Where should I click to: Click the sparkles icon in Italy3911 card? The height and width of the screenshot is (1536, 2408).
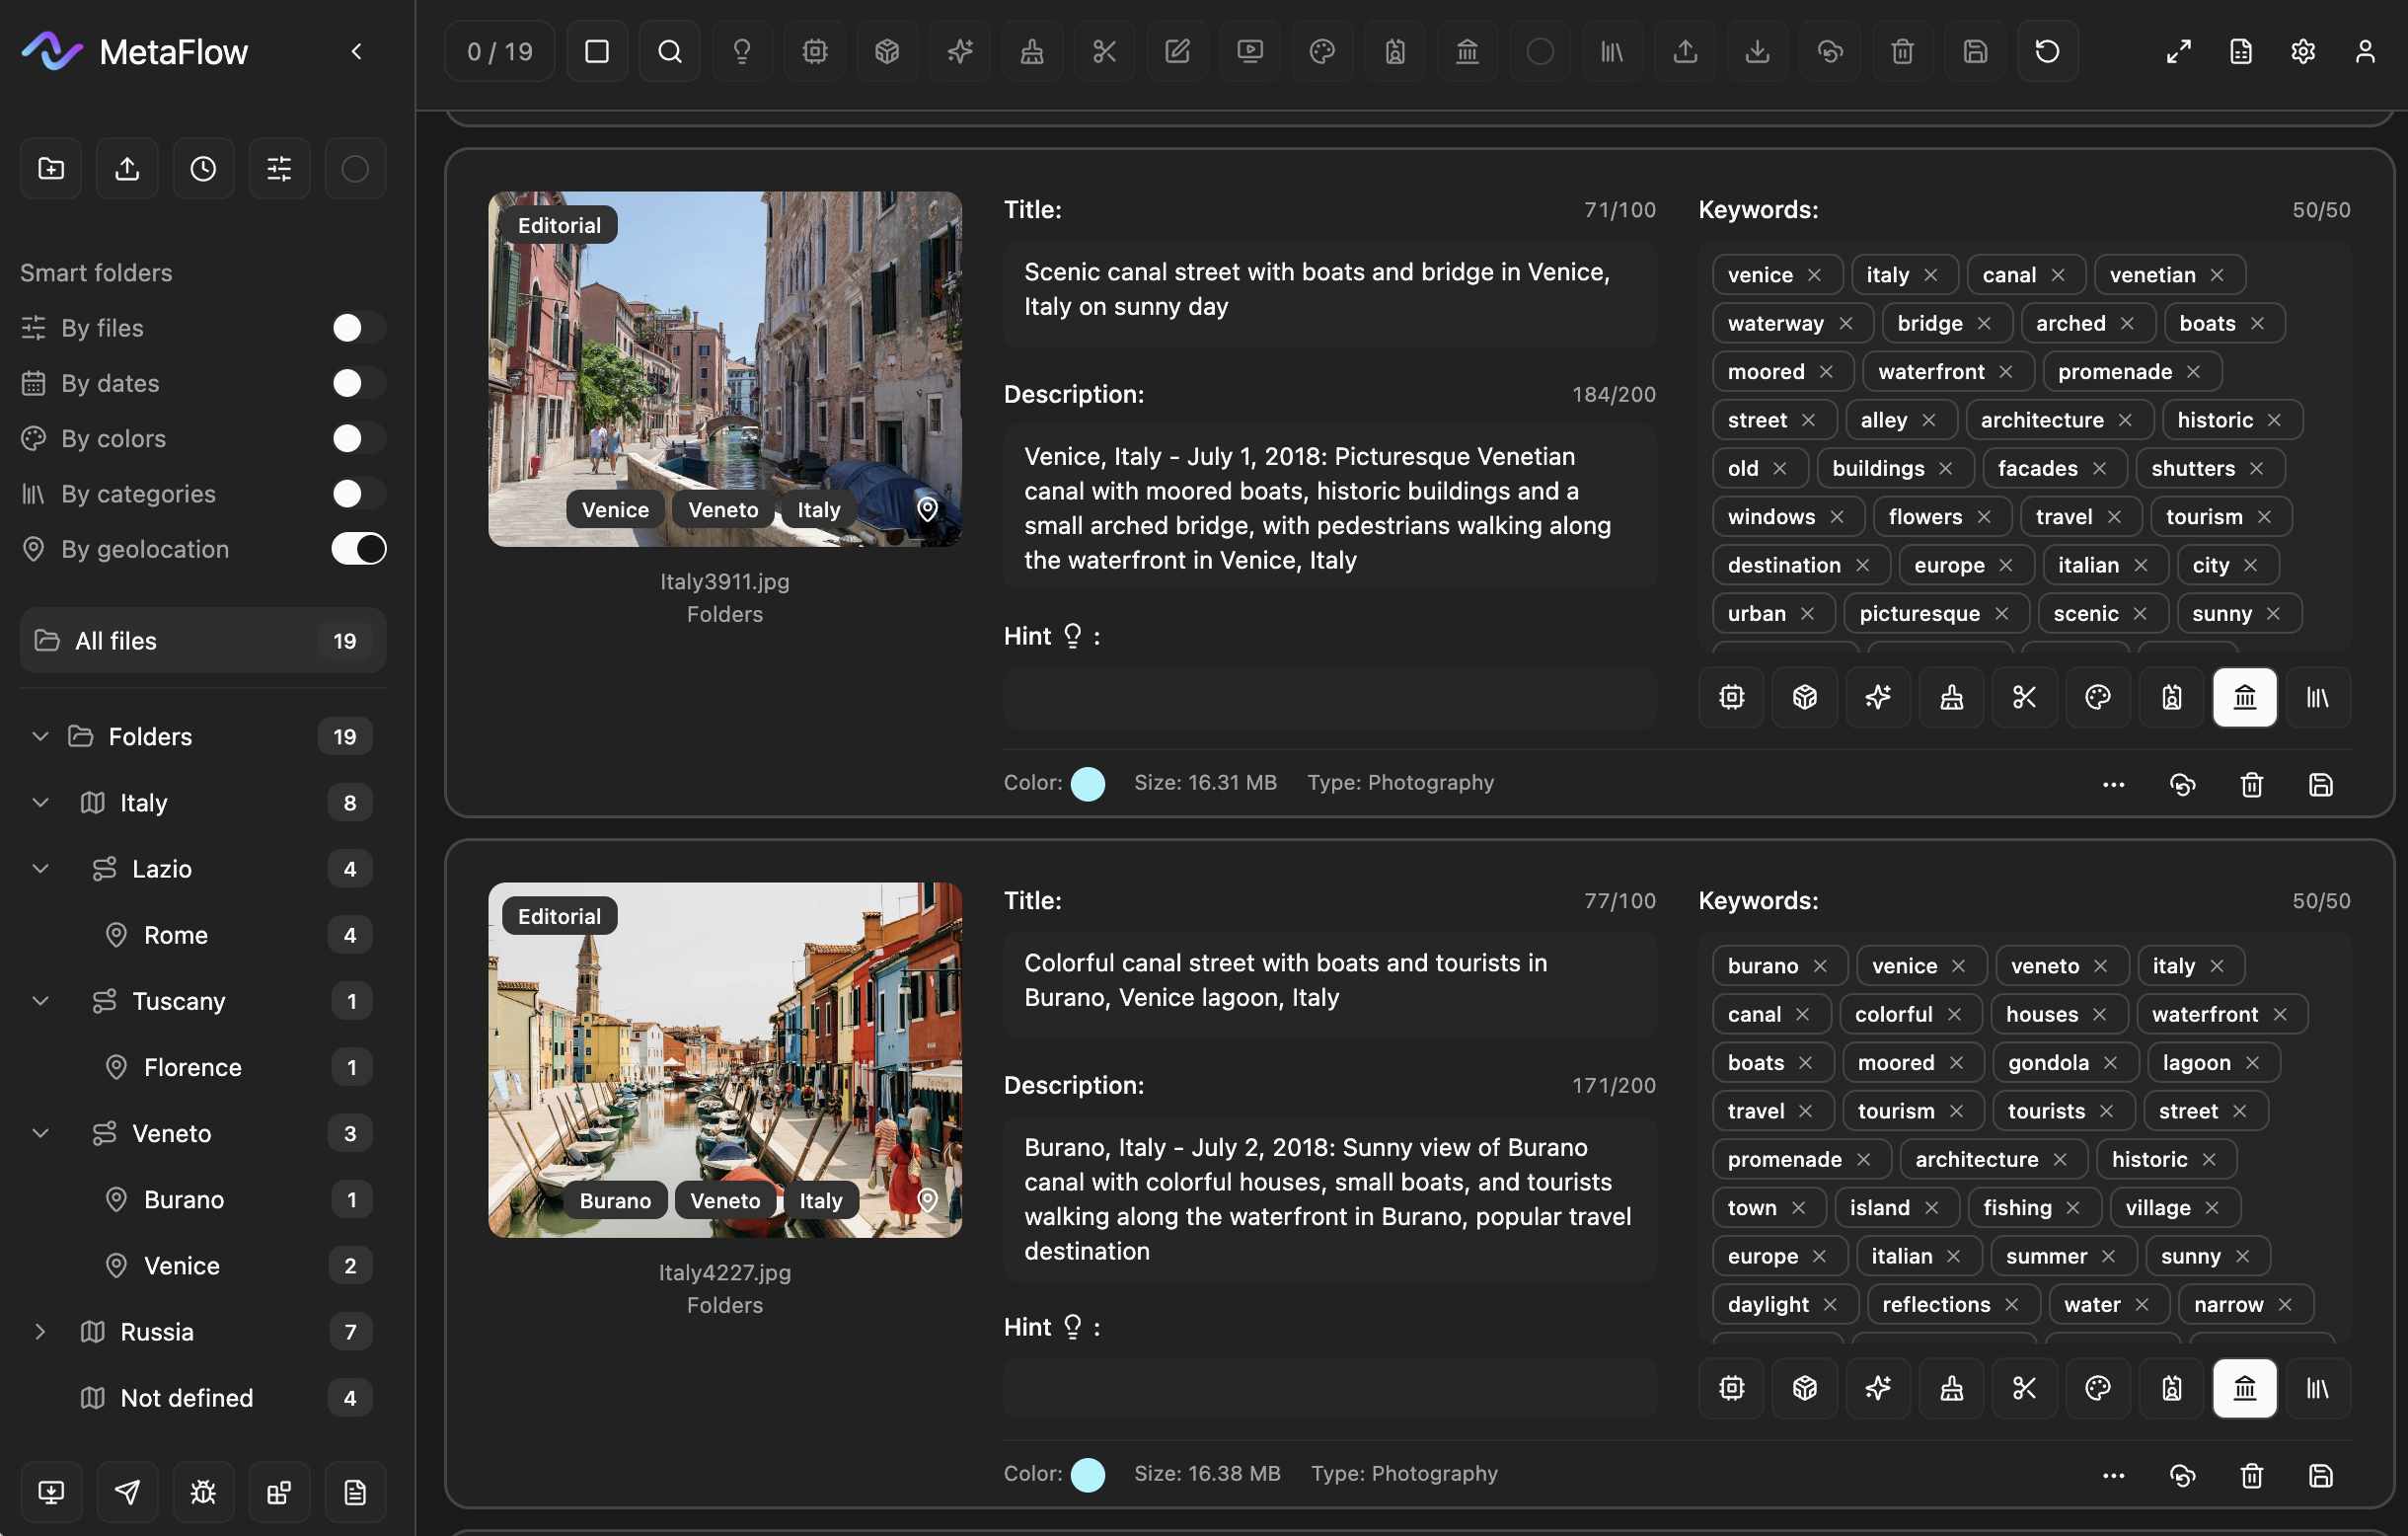click(x=1877, y=697)
